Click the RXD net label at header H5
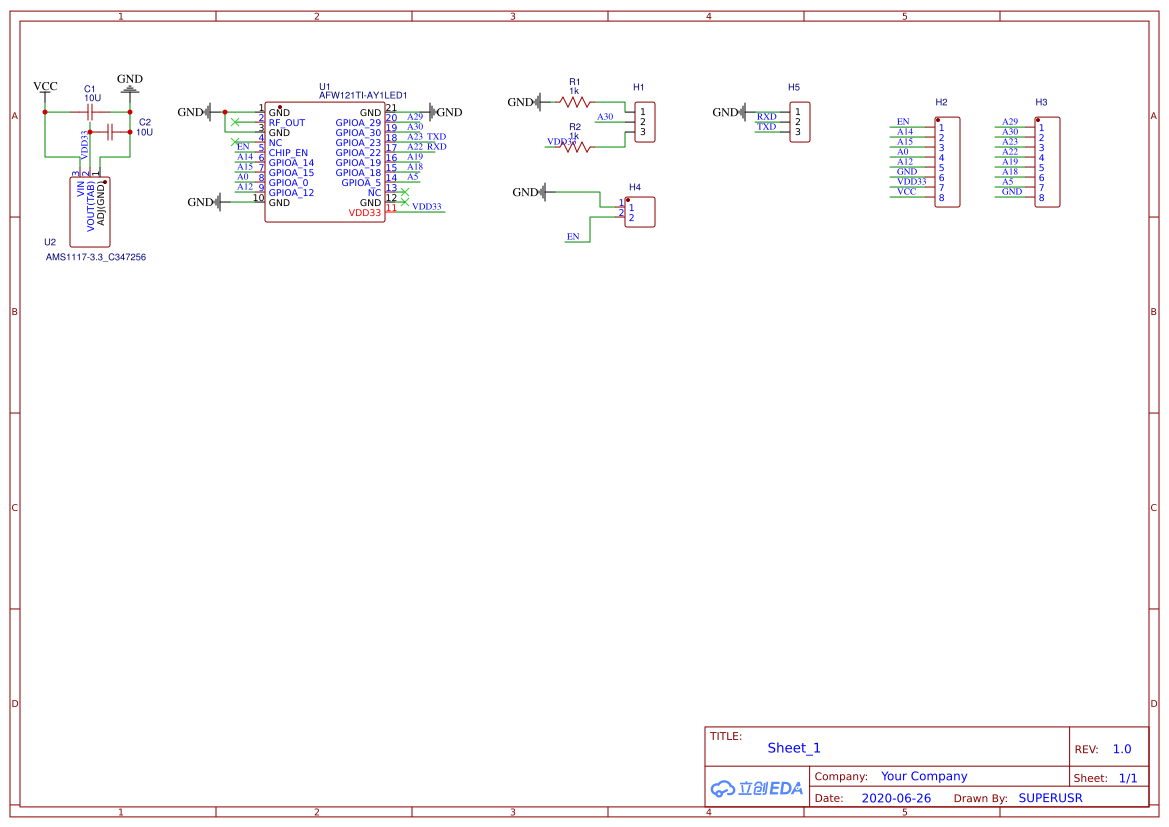 (x=766, y=116)
